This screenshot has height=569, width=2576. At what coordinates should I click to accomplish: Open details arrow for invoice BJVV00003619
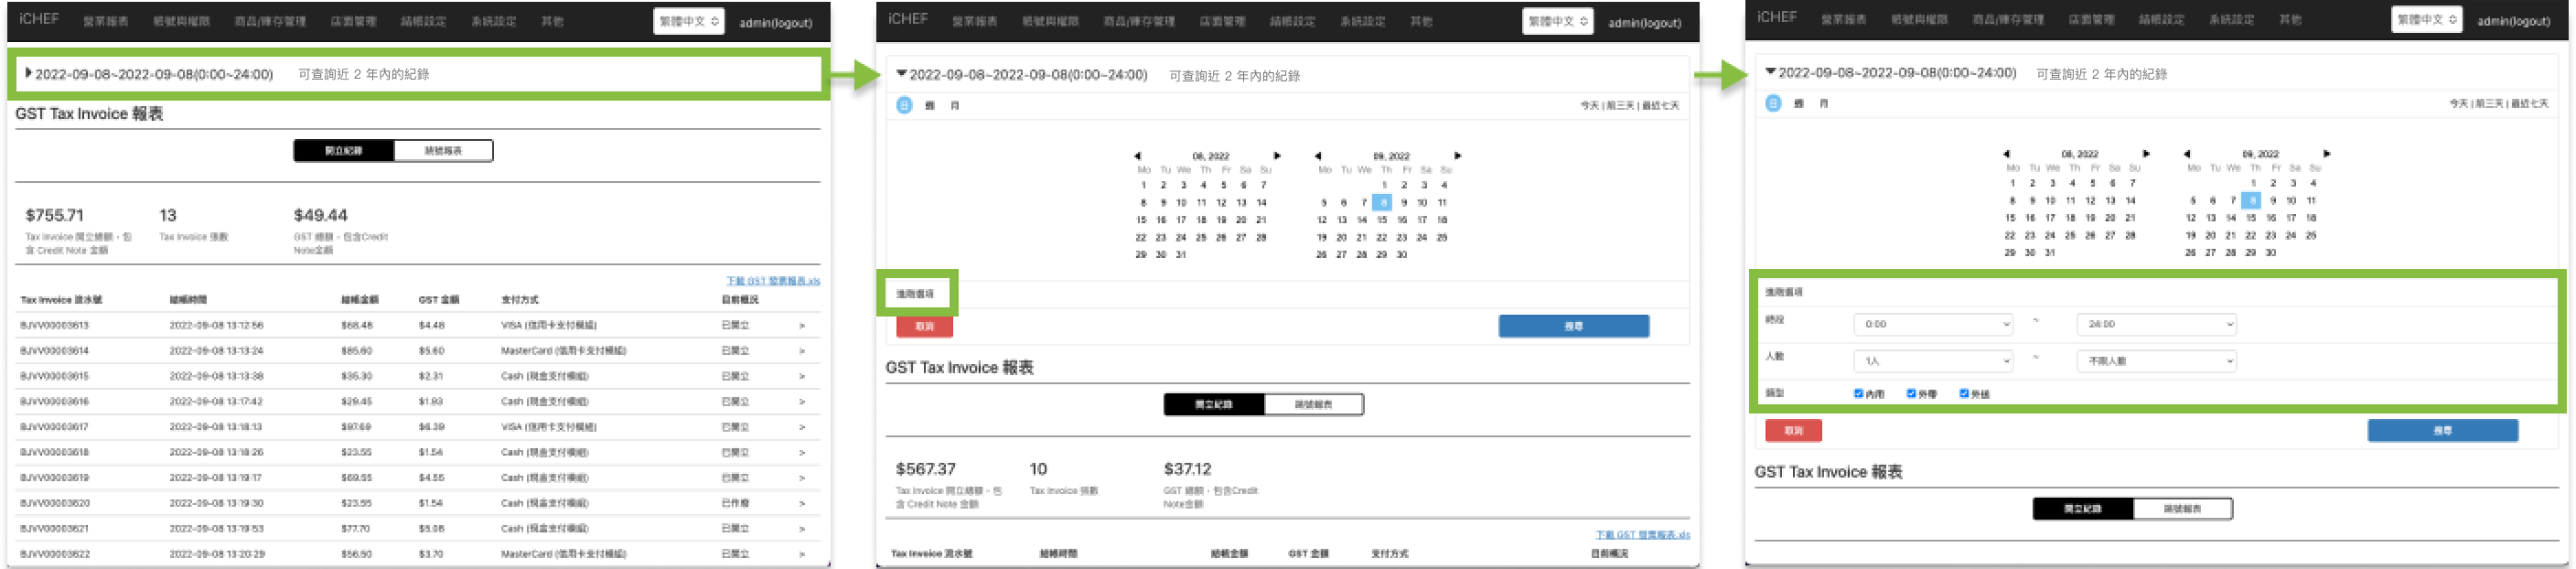tap(801, 478)
